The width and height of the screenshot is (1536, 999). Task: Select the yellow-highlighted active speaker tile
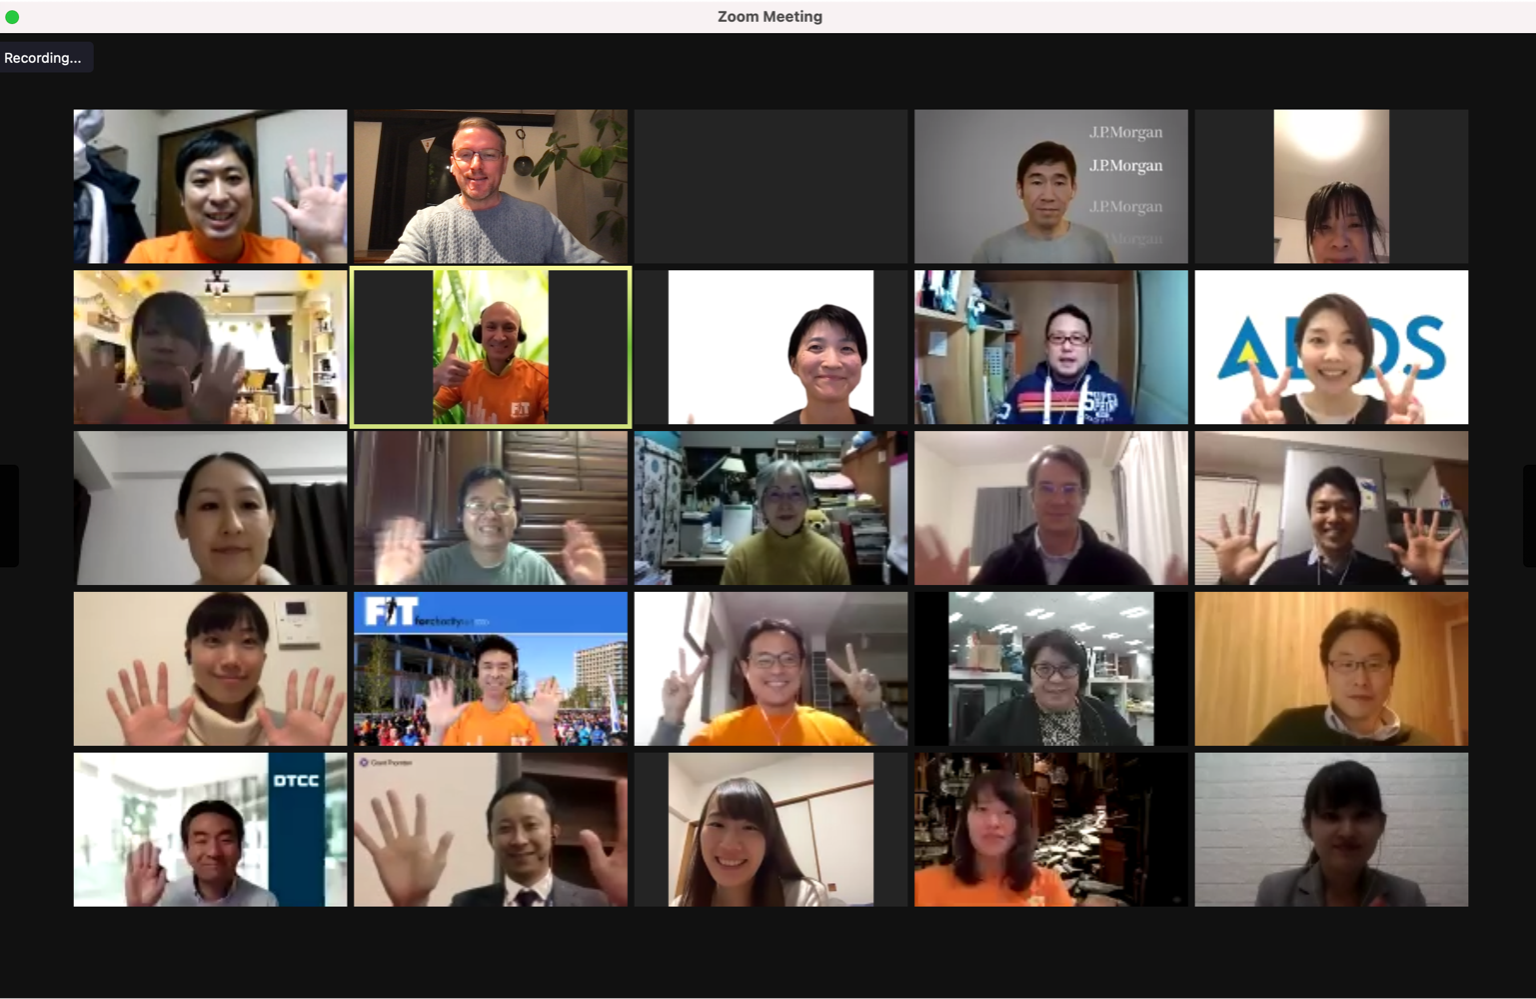pyautogui.click(x=490, y=347)
